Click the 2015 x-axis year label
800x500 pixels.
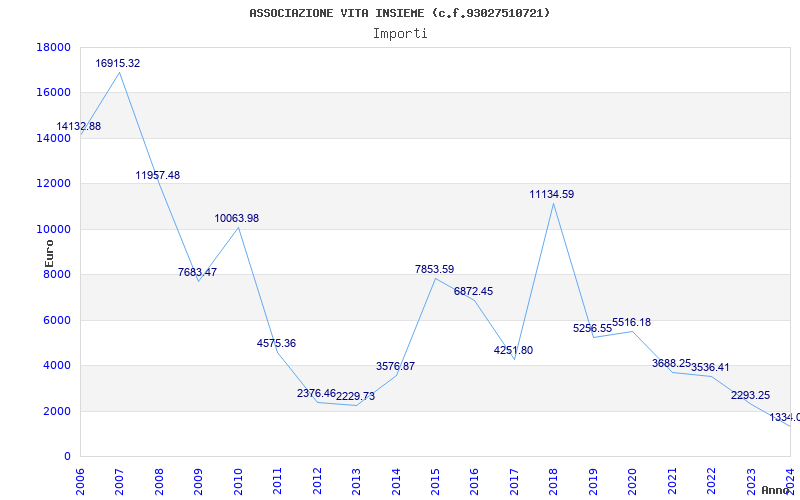(x=435, y=481)
